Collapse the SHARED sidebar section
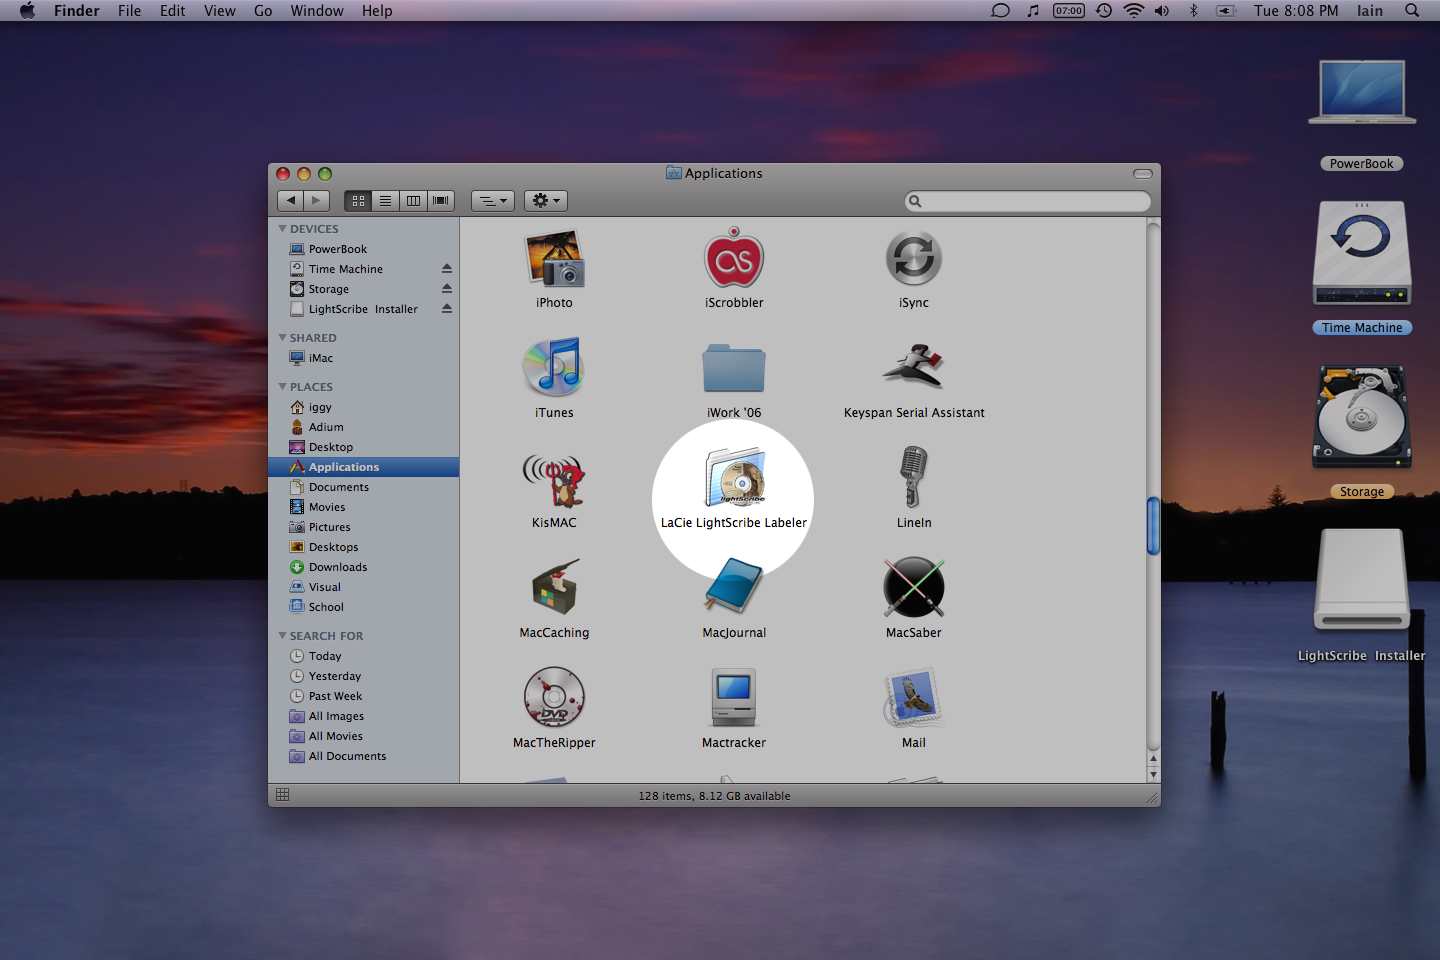The image size is (1440, 960). 283,338
